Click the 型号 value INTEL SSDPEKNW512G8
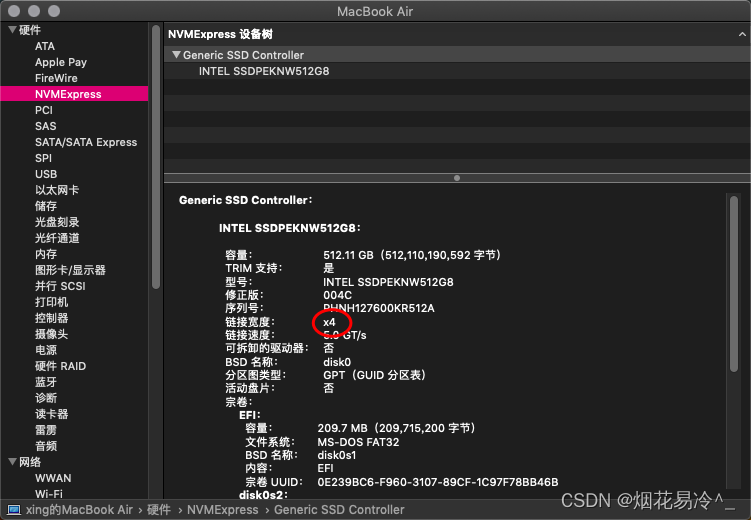Screen dimensions: 751x520 [x=388, y=282]
